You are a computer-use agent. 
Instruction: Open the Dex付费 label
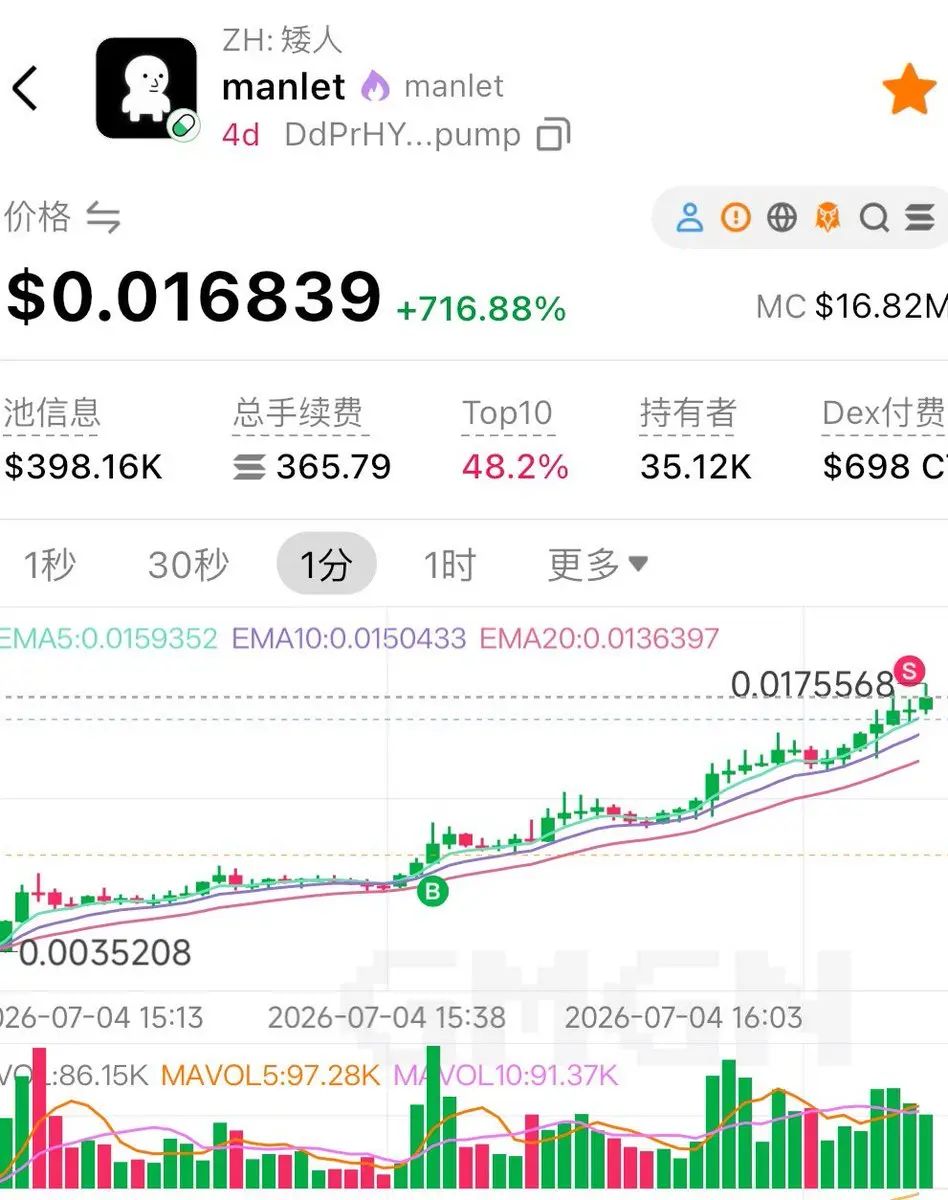(883, 414)
